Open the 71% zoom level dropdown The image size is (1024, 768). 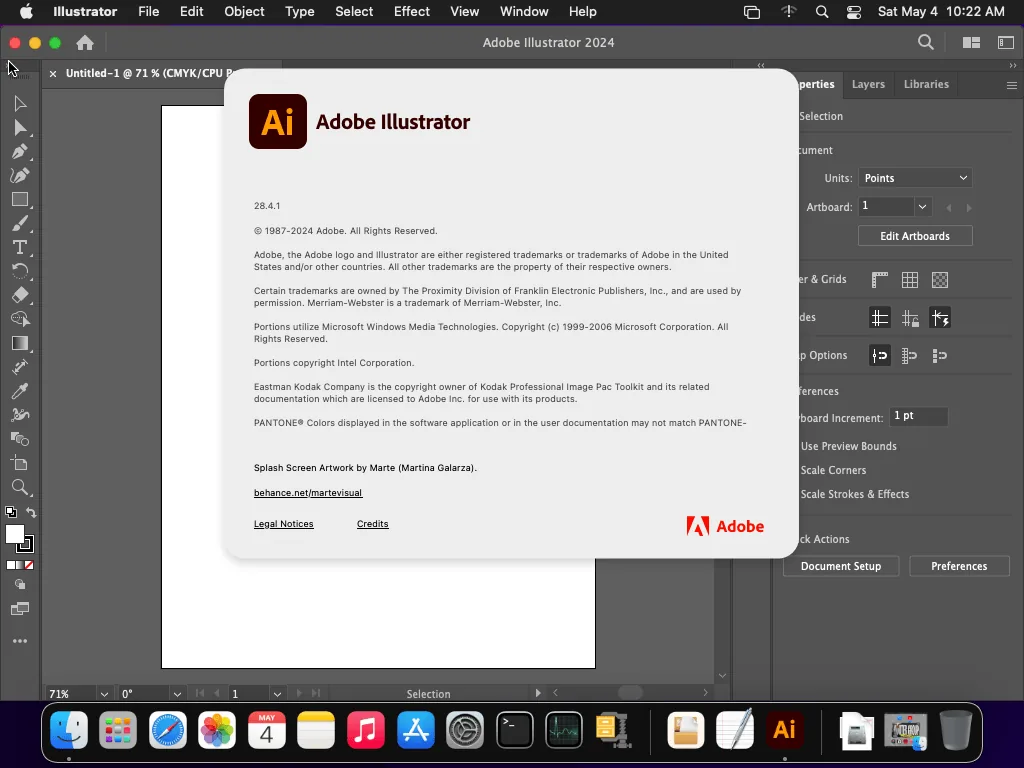(x=104, y=694)
